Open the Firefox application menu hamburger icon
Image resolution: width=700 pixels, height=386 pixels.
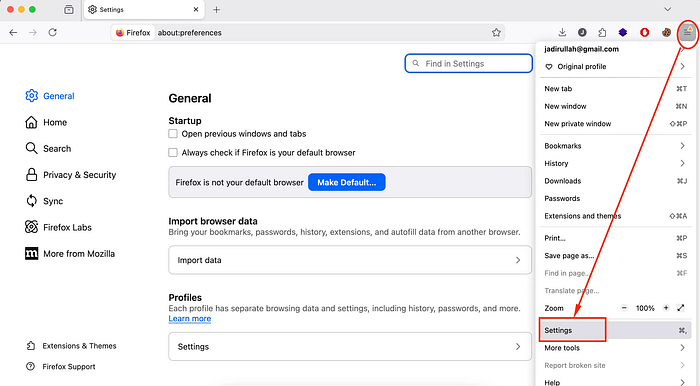point(688,33)
